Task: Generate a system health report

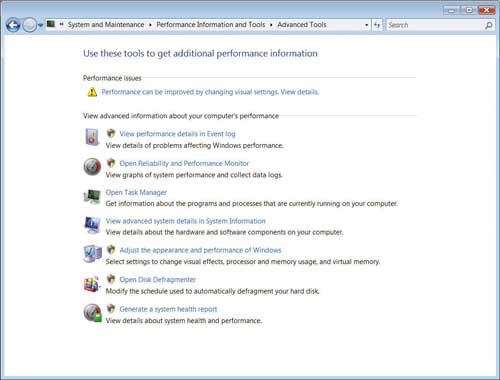Action: point(168,309)
